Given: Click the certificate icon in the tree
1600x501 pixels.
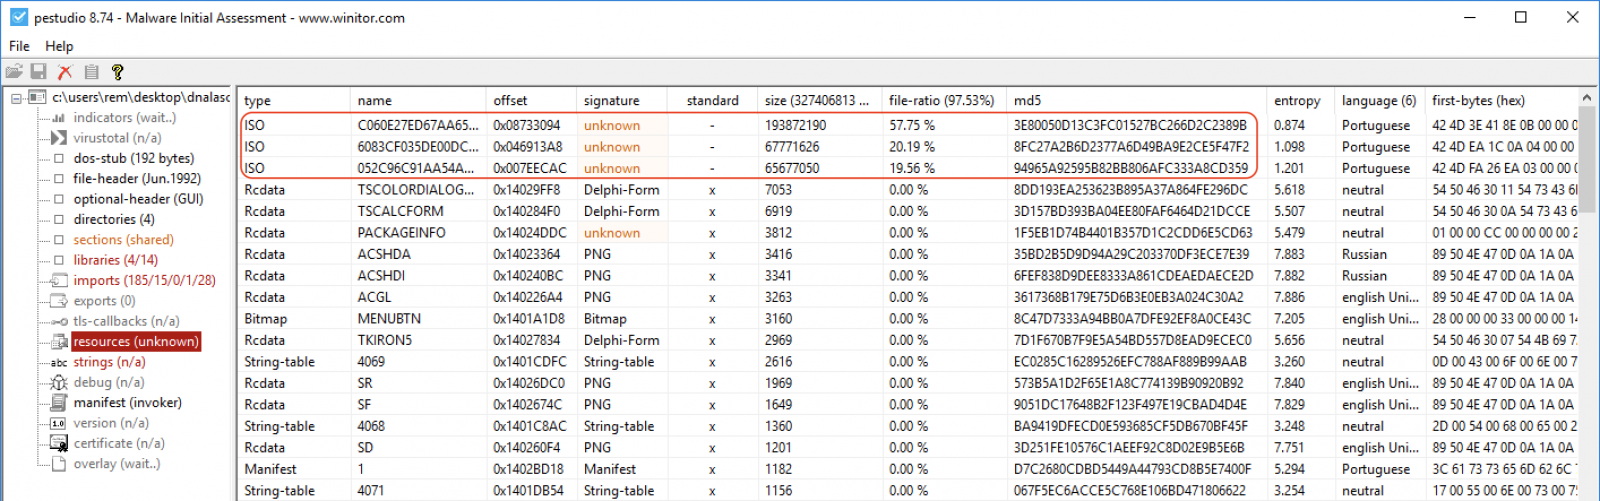Looking at the screenshot, I should [x=59, y=443].
